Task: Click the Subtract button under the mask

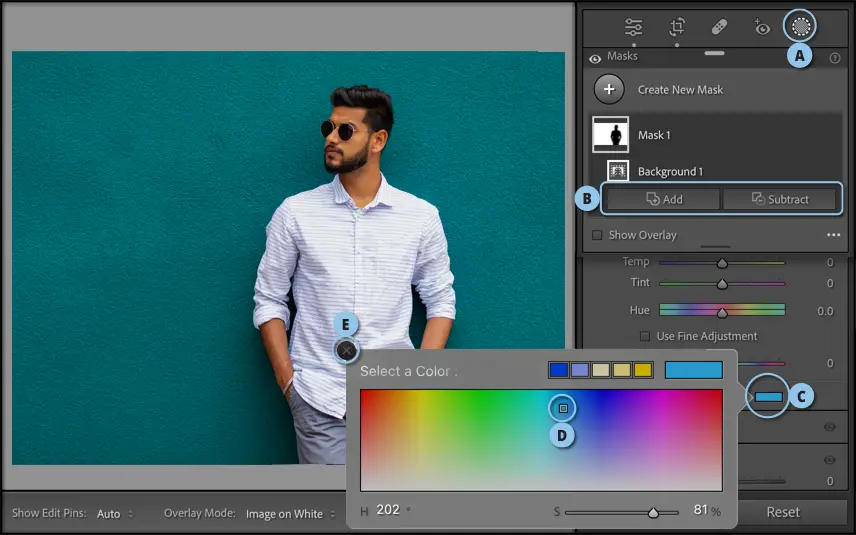Action: coord(779,199)
